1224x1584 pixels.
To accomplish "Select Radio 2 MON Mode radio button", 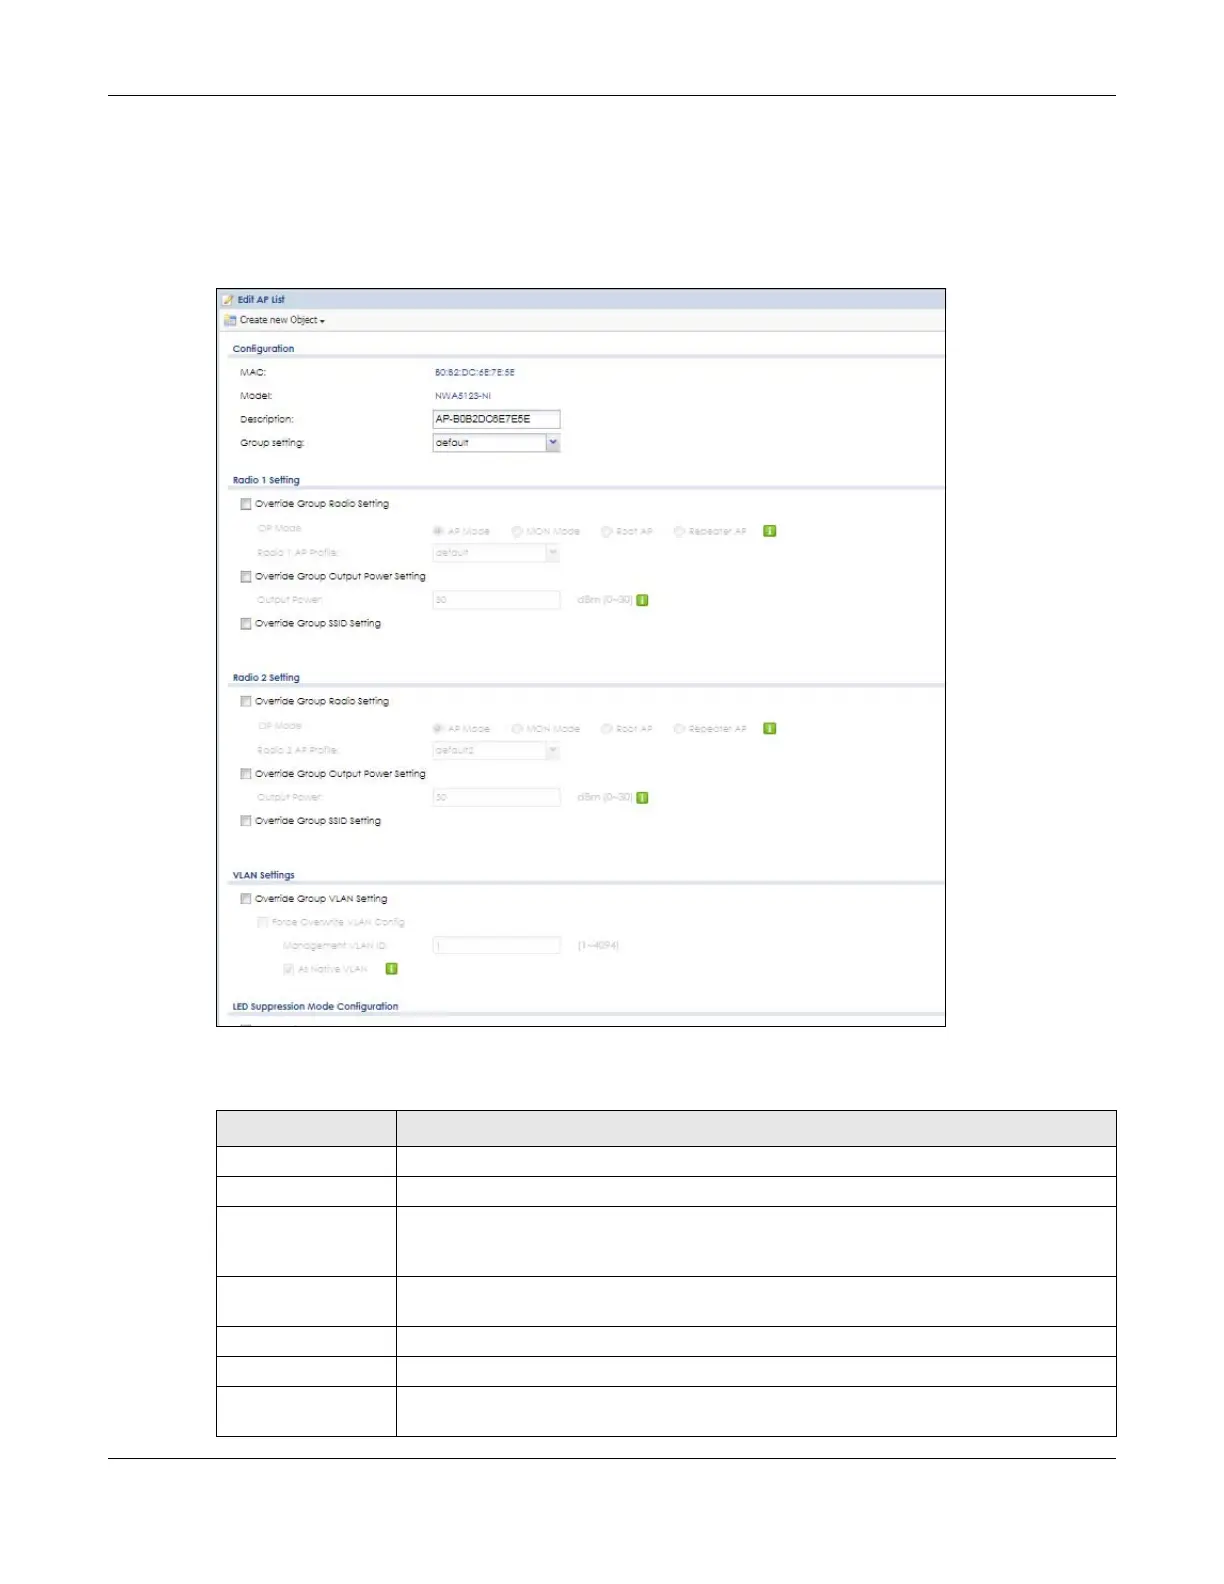I will pyautogui.click(x=517, y=728).
